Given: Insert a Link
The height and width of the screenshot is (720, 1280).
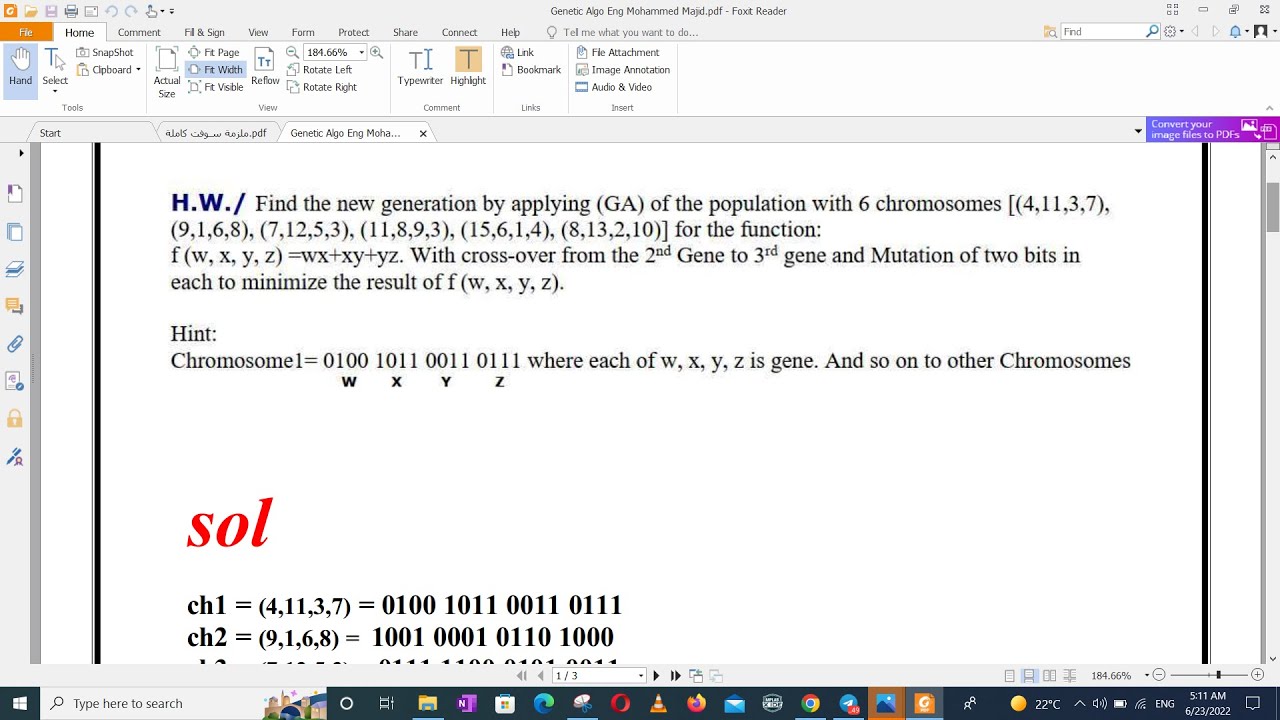Looking at the screenshot, I should point(517,52).
